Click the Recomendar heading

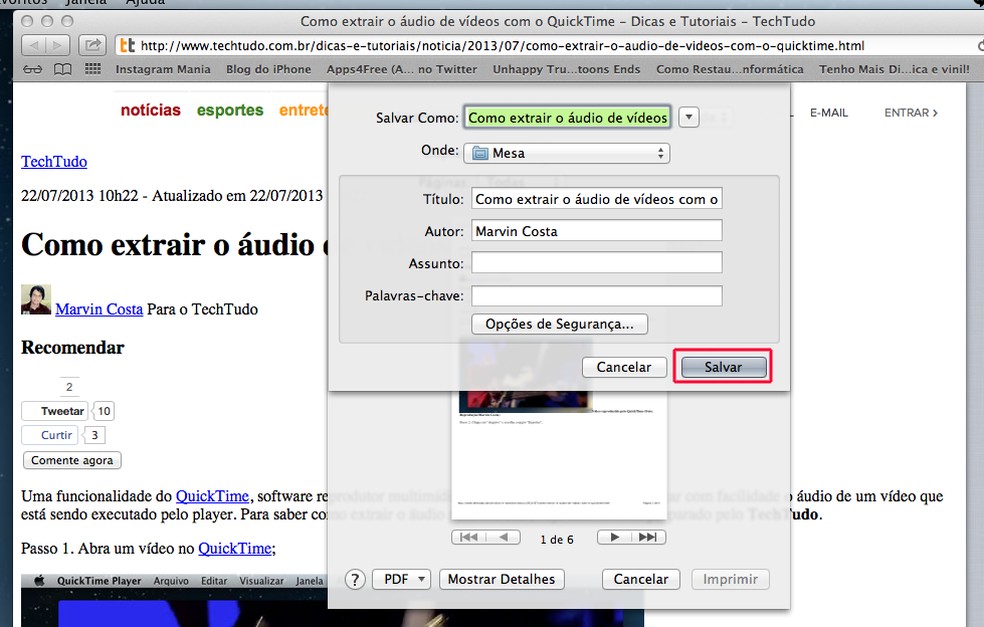click(73, 347)
